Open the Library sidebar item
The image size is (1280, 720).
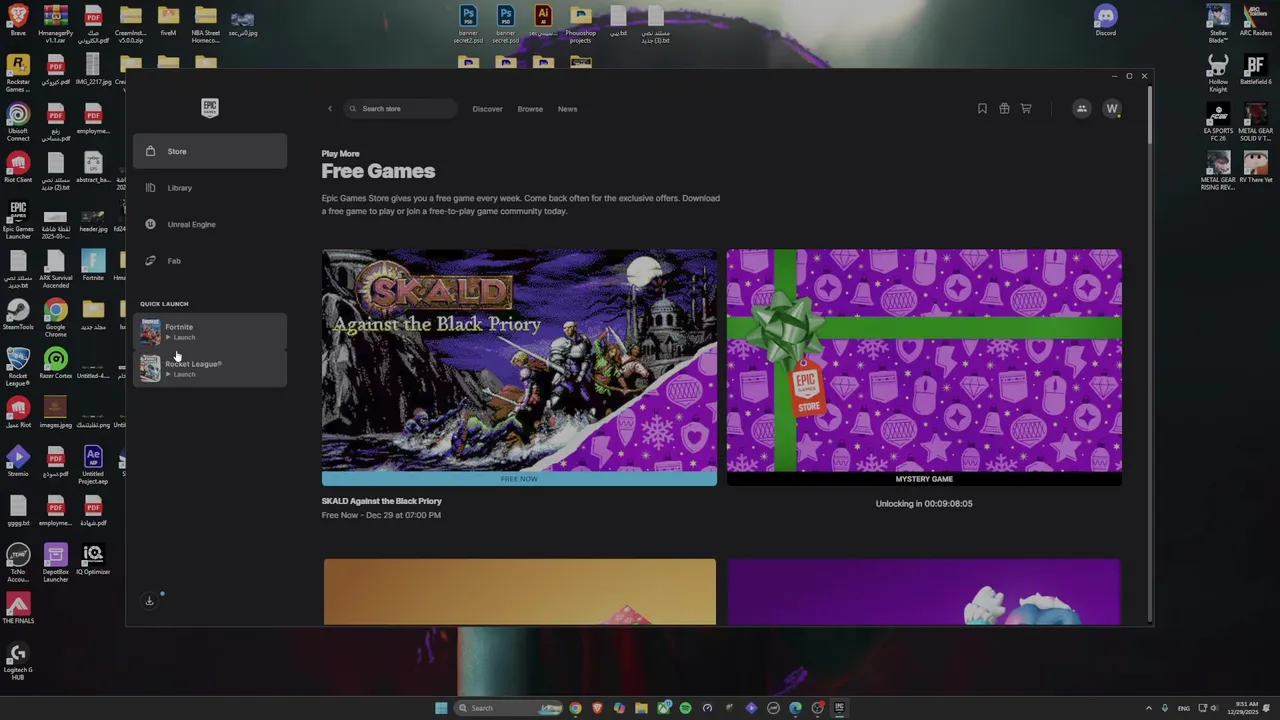tap(210, 188)
